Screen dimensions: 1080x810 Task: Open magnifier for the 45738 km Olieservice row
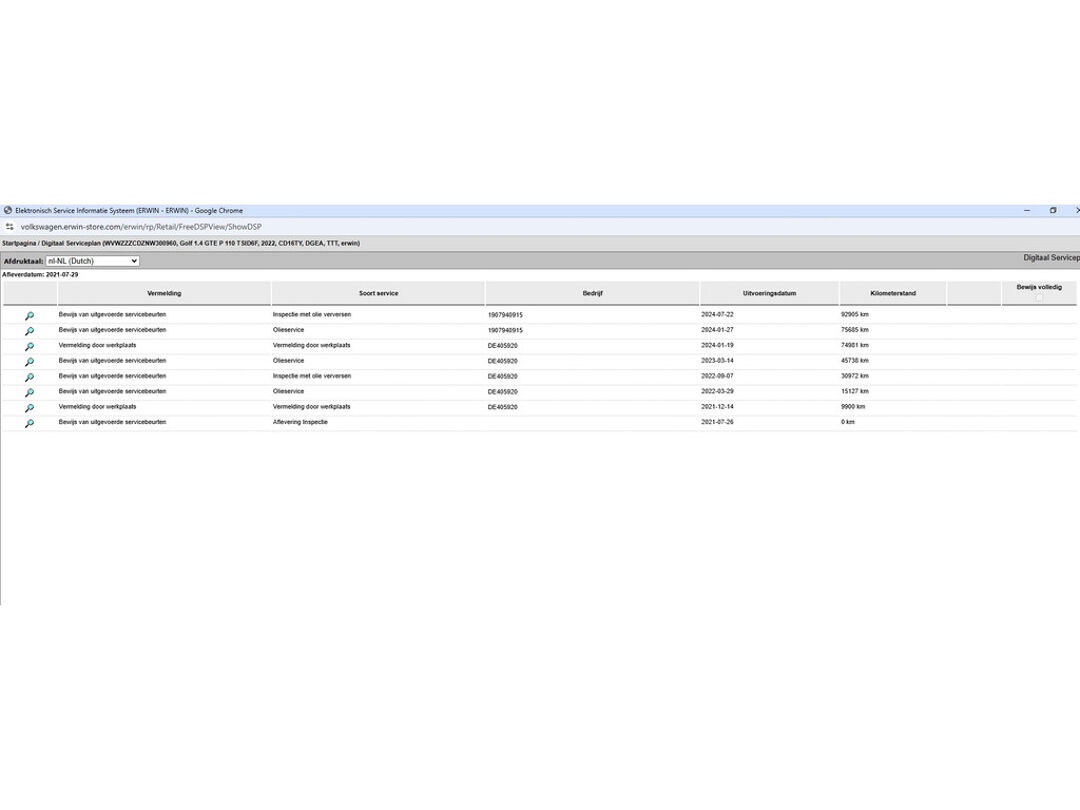point(29,362)
